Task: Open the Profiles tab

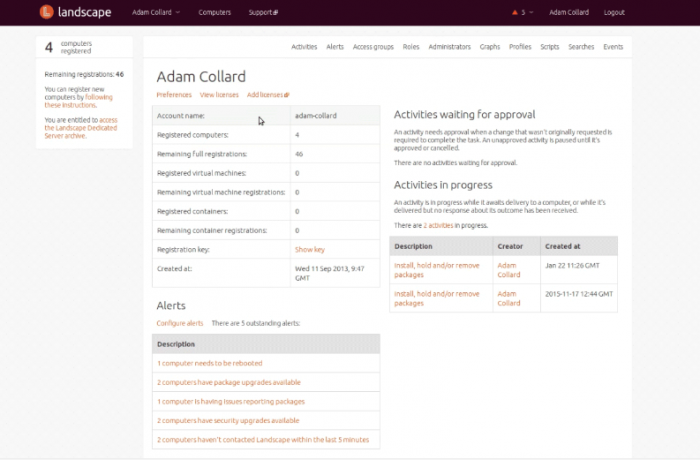Action: 520,47
